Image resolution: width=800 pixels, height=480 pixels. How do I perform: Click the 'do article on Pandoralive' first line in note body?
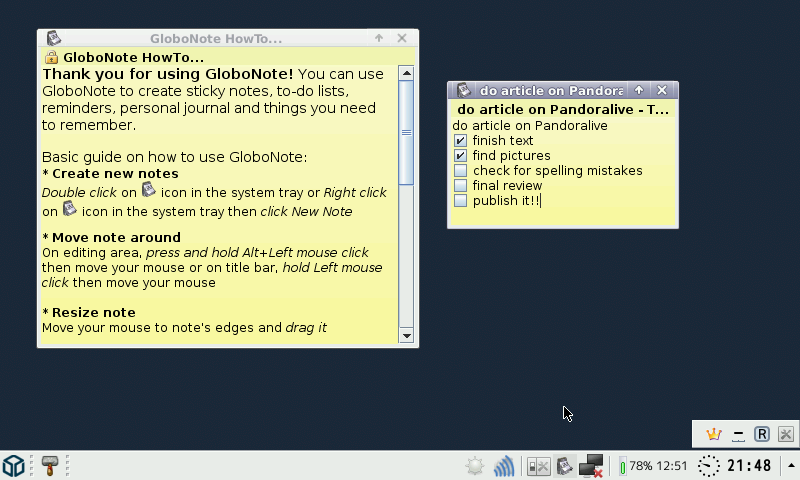pos(530,125)
